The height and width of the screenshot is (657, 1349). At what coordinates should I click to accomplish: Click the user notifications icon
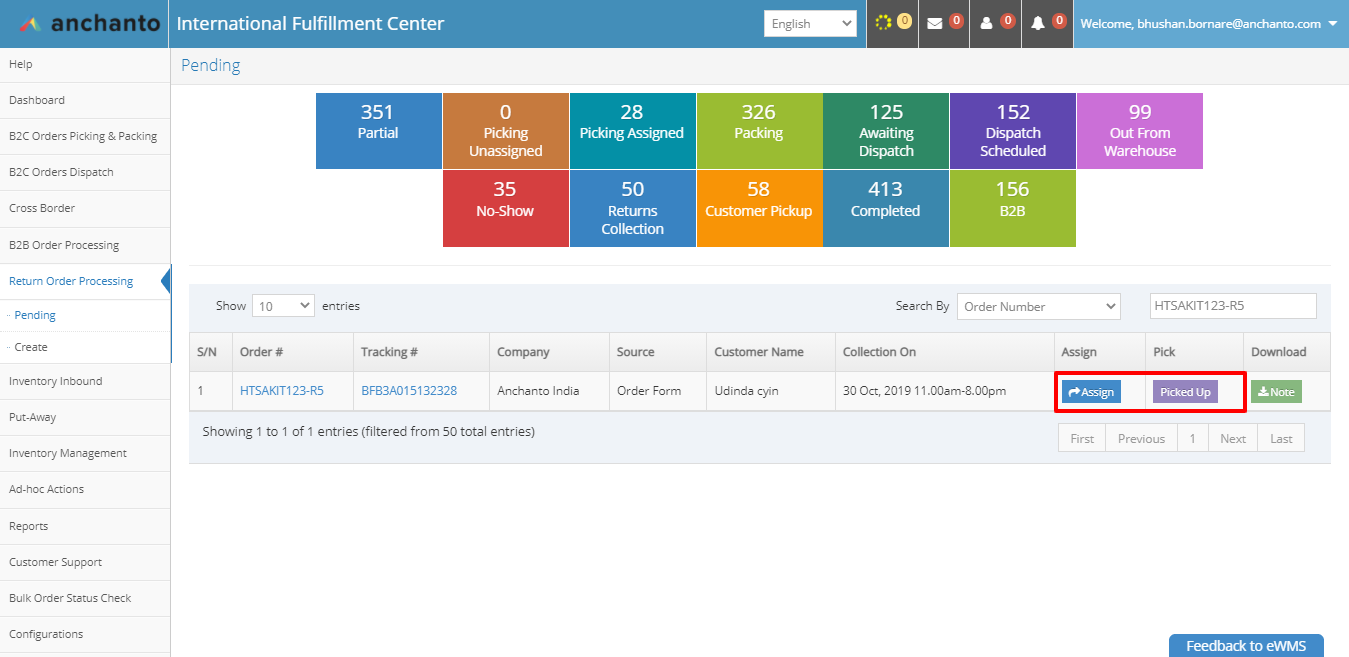987,23
